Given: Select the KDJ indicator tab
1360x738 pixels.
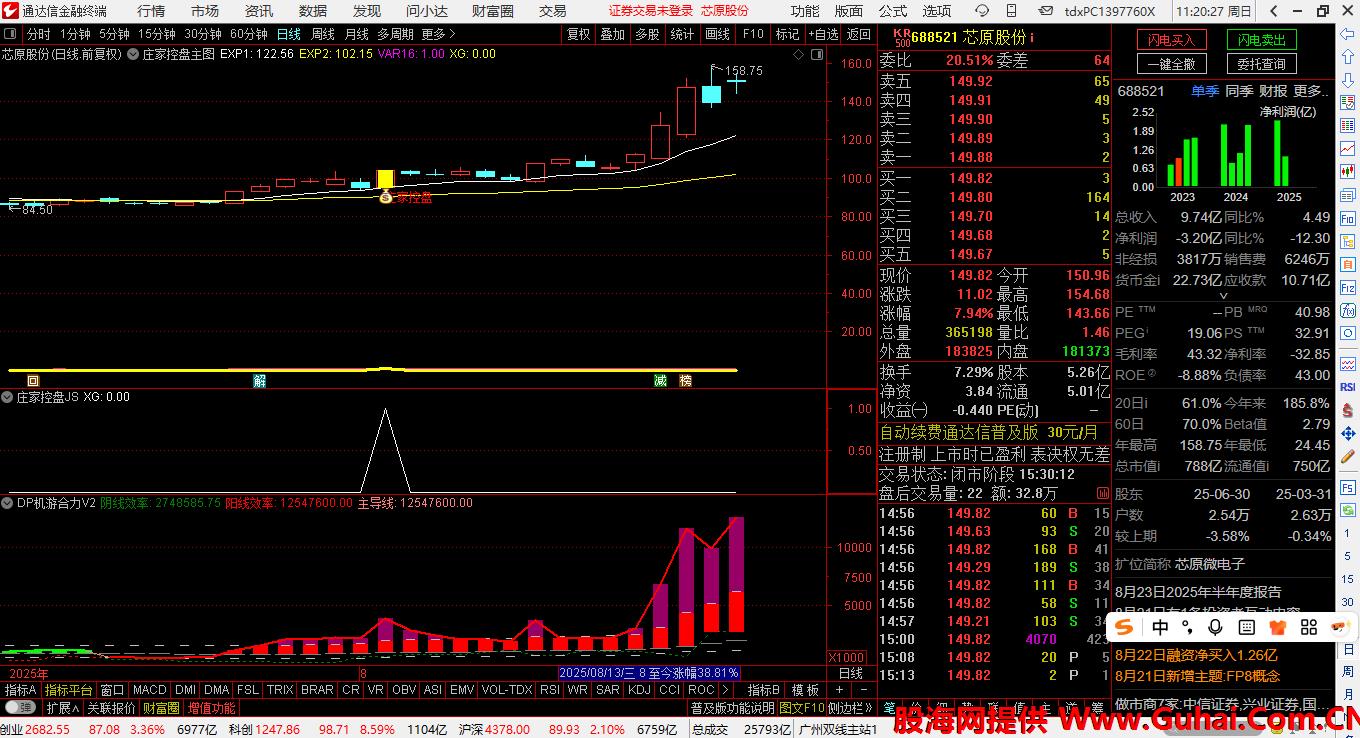Looking at the screenshot, I should (639, 690).
